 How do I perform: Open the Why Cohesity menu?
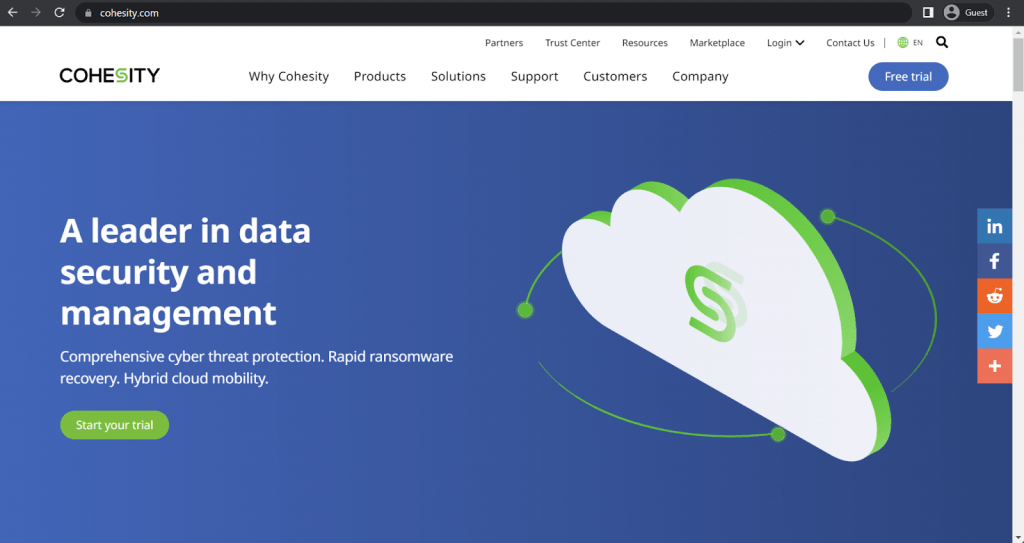[x=289, y=76]
